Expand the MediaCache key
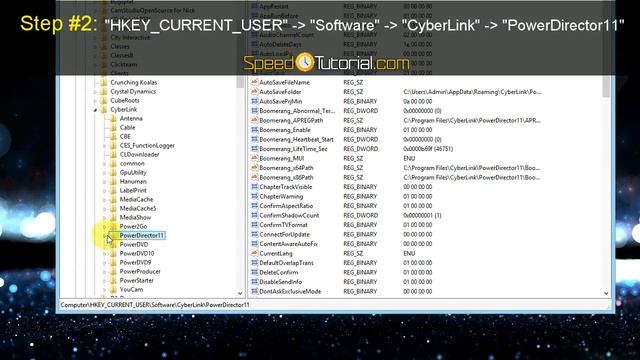640x360 pixels. click(105, 200)
